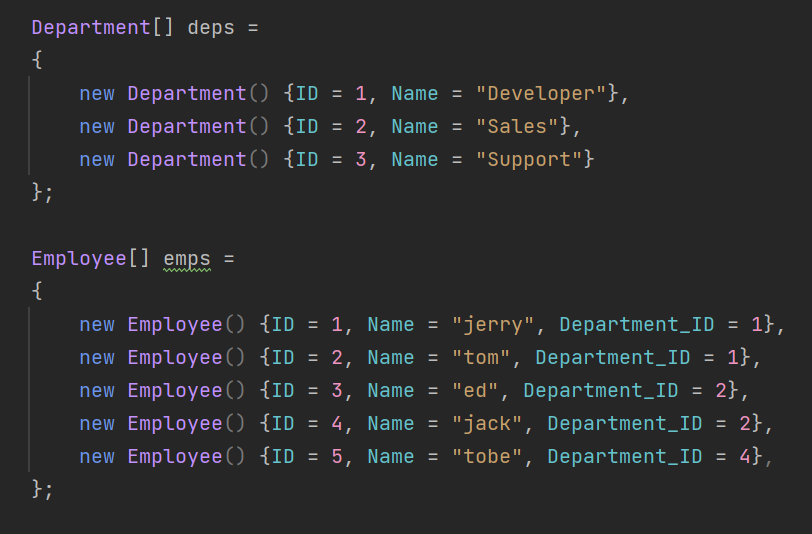This screenshot has height=534, width=812.
Task: Click the "Sales" string literal
Action: coord(517,127)
